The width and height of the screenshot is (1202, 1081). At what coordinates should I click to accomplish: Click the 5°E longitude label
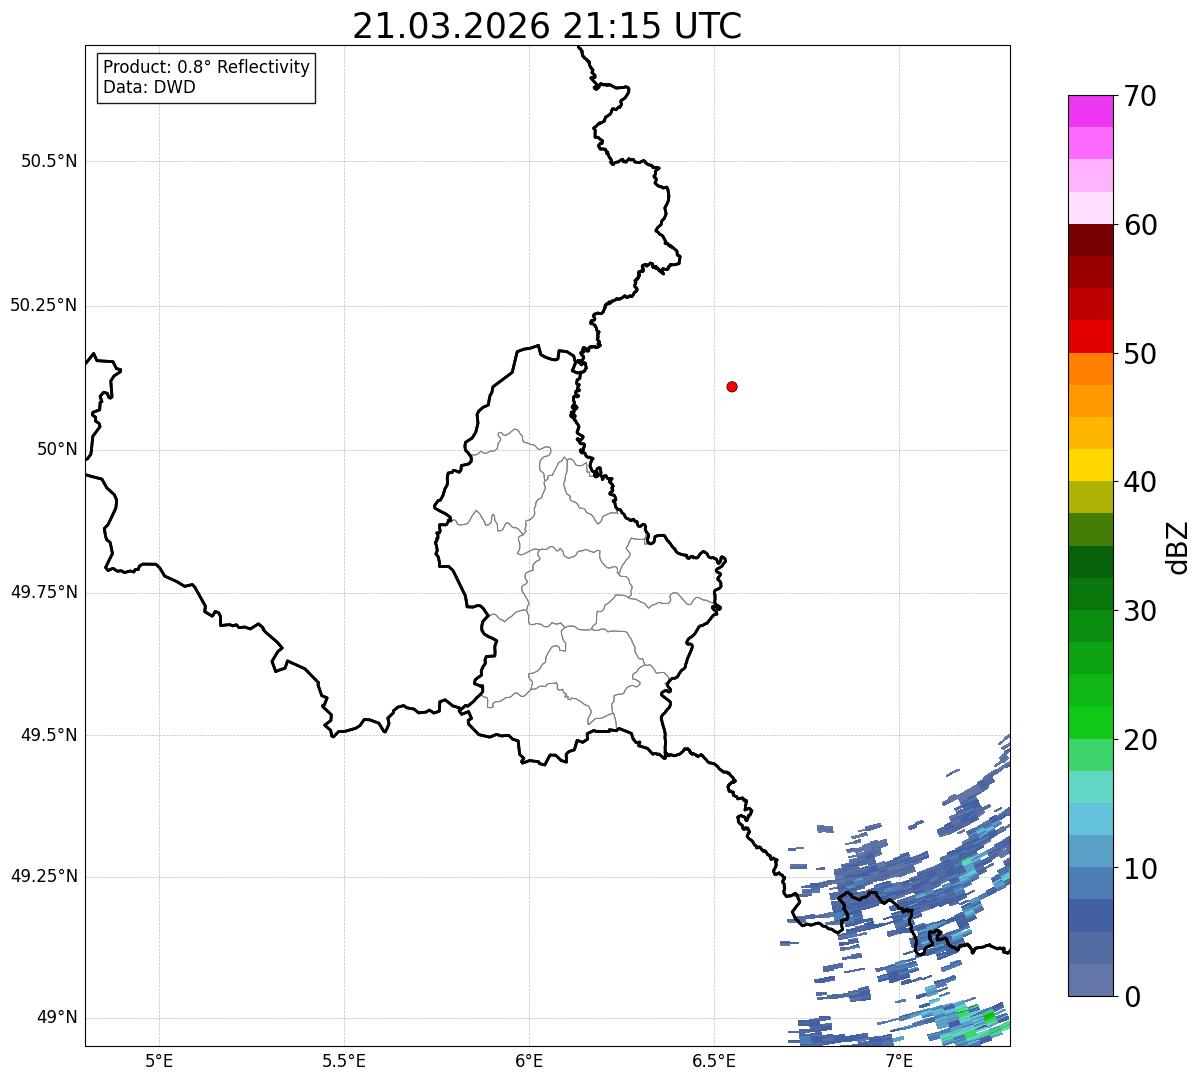[x=159, y=1060]
